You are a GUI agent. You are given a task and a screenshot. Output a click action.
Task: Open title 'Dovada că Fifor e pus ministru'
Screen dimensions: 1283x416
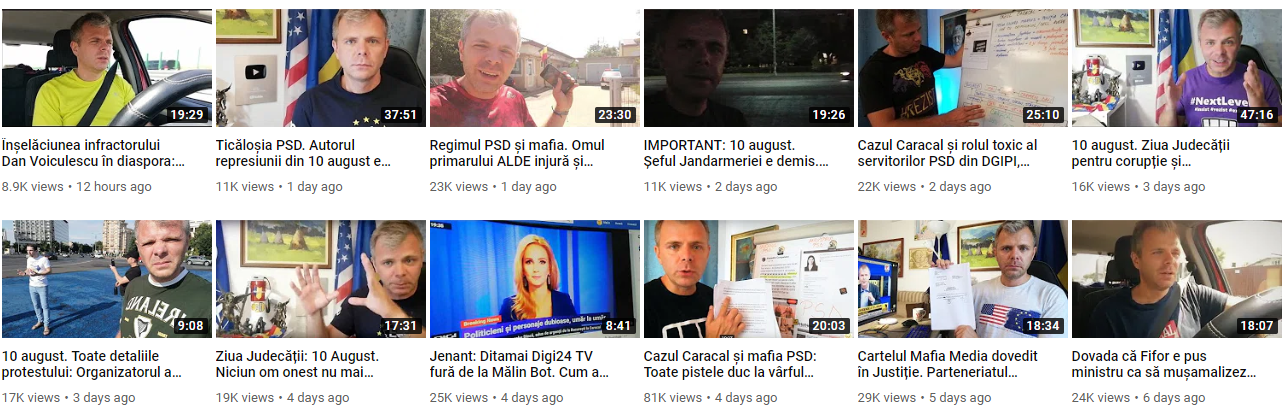click(x=1164, y=364)
